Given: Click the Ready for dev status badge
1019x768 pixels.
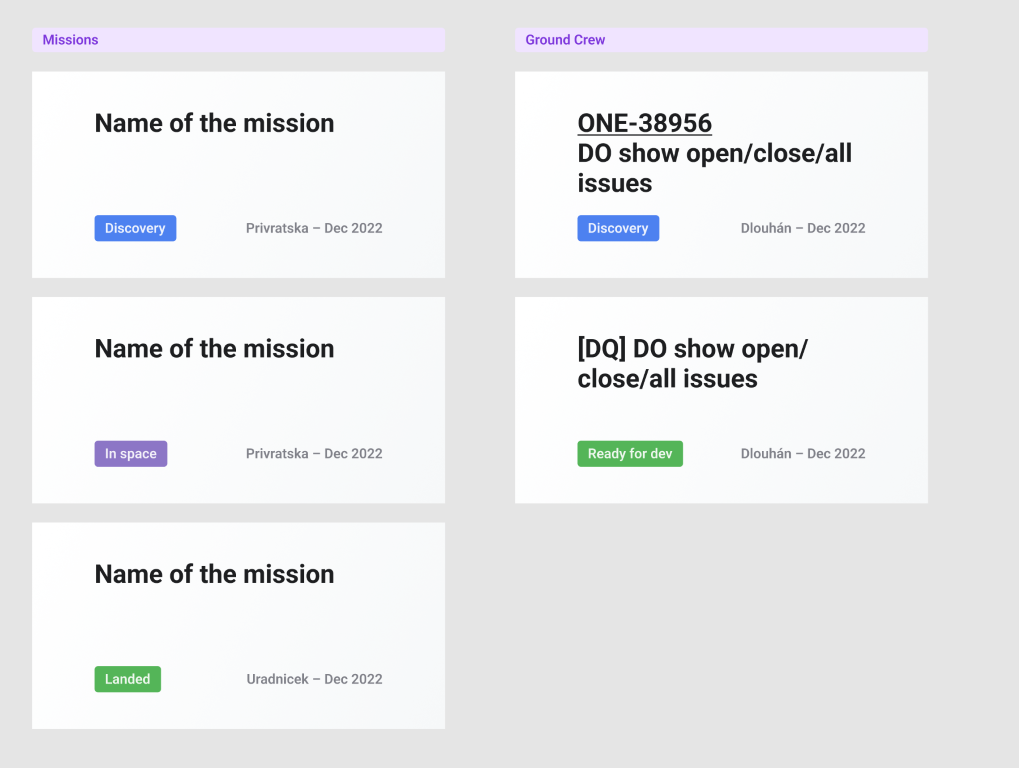Looking at the screenshot, I should [630, 454].
